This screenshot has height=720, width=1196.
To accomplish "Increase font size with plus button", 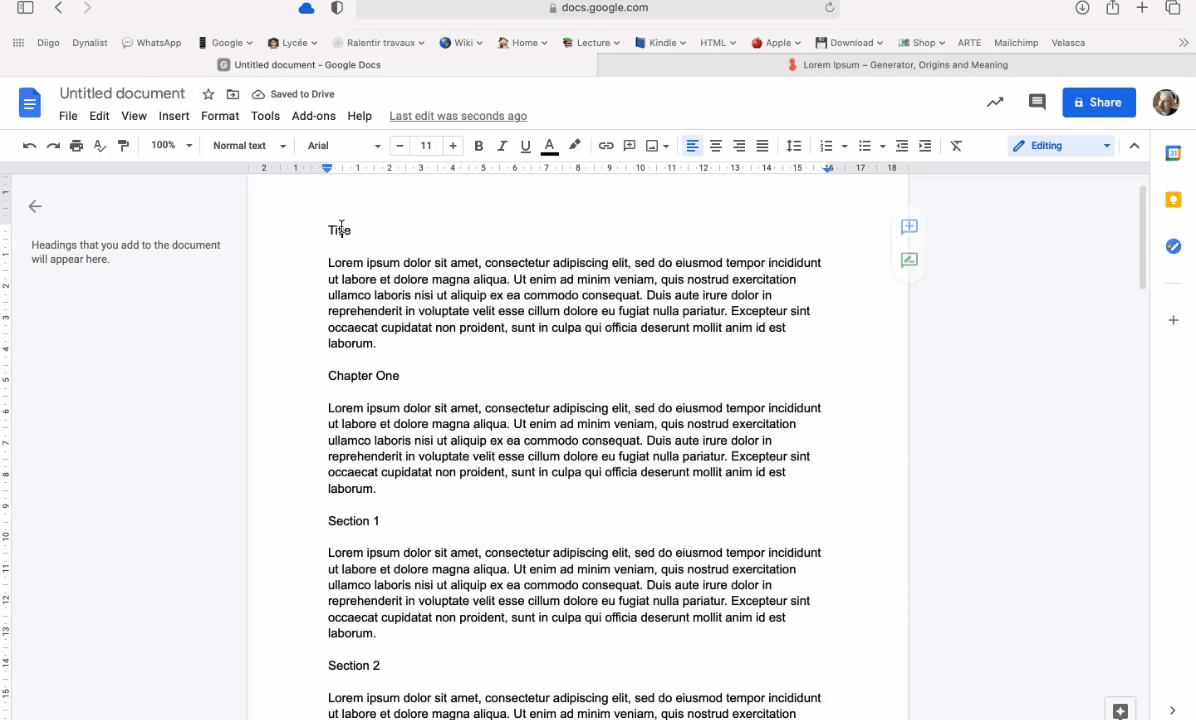I will coord(453,146).
